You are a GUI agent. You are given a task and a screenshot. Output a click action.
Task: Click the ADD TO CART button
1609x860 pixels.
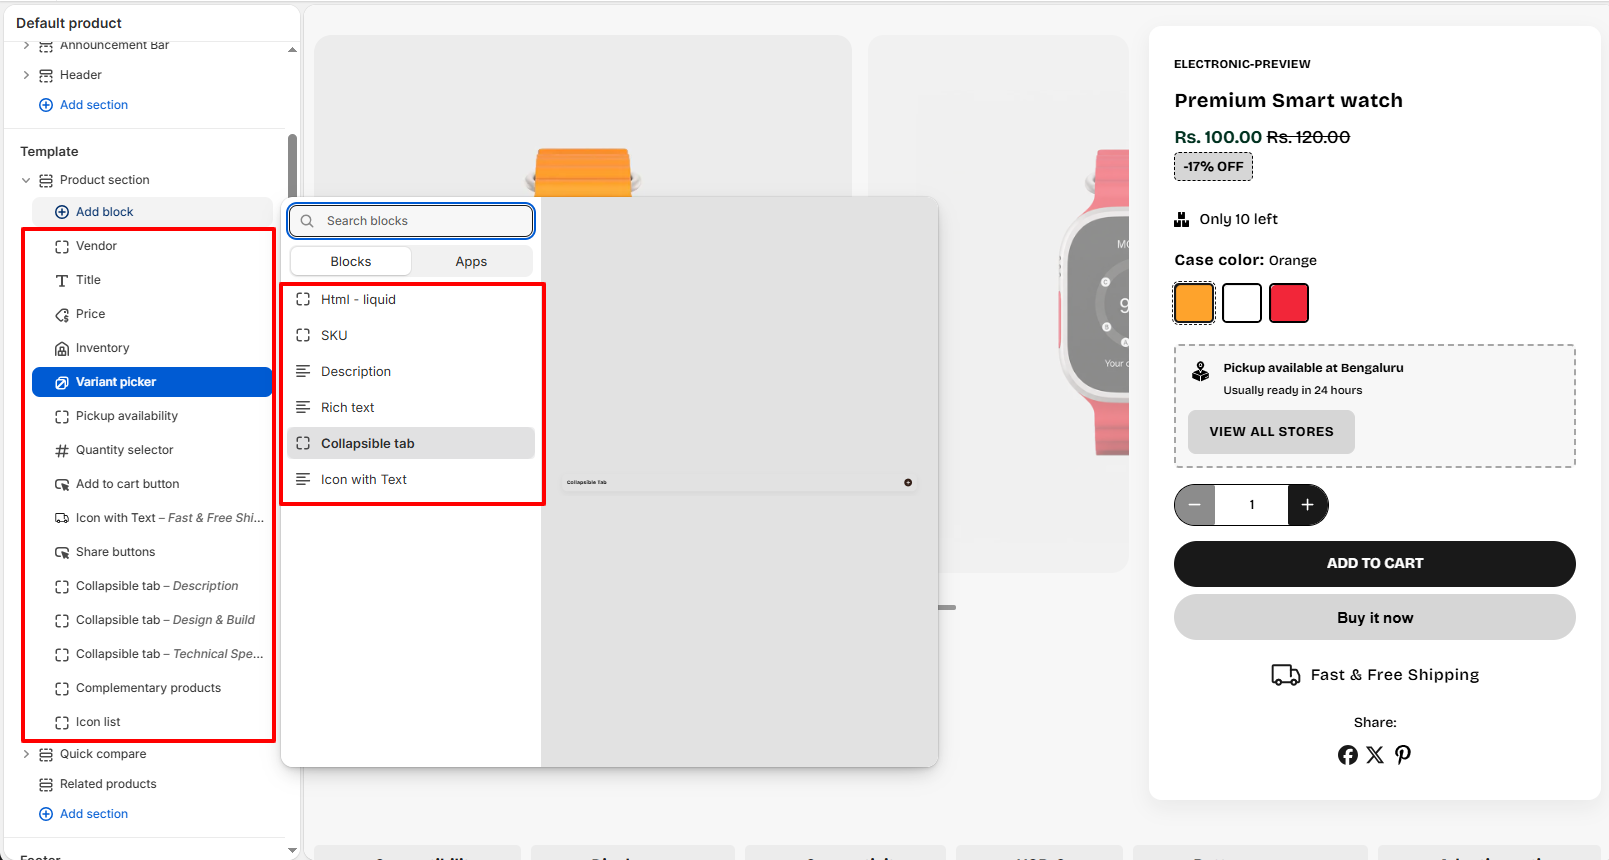1375,564
